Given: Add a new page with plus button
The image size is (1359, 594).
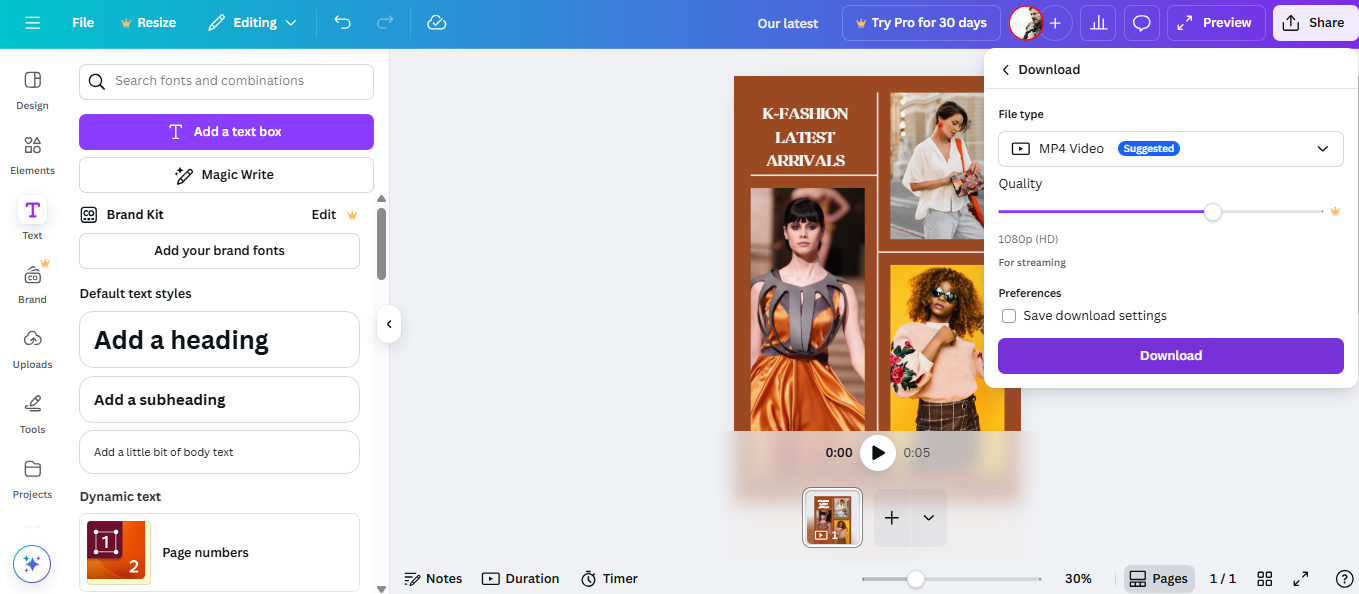Looking at the screenshot, I should coord(892,518).
